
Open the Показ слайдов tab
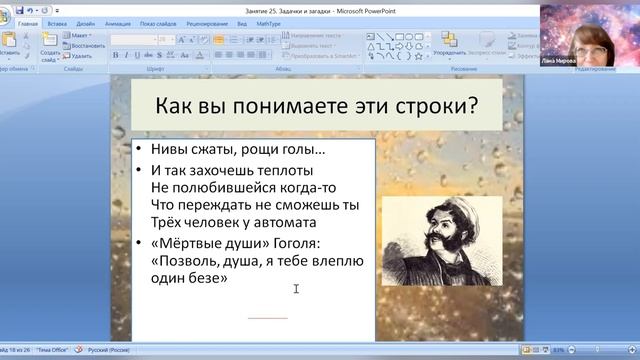[158, 24]
